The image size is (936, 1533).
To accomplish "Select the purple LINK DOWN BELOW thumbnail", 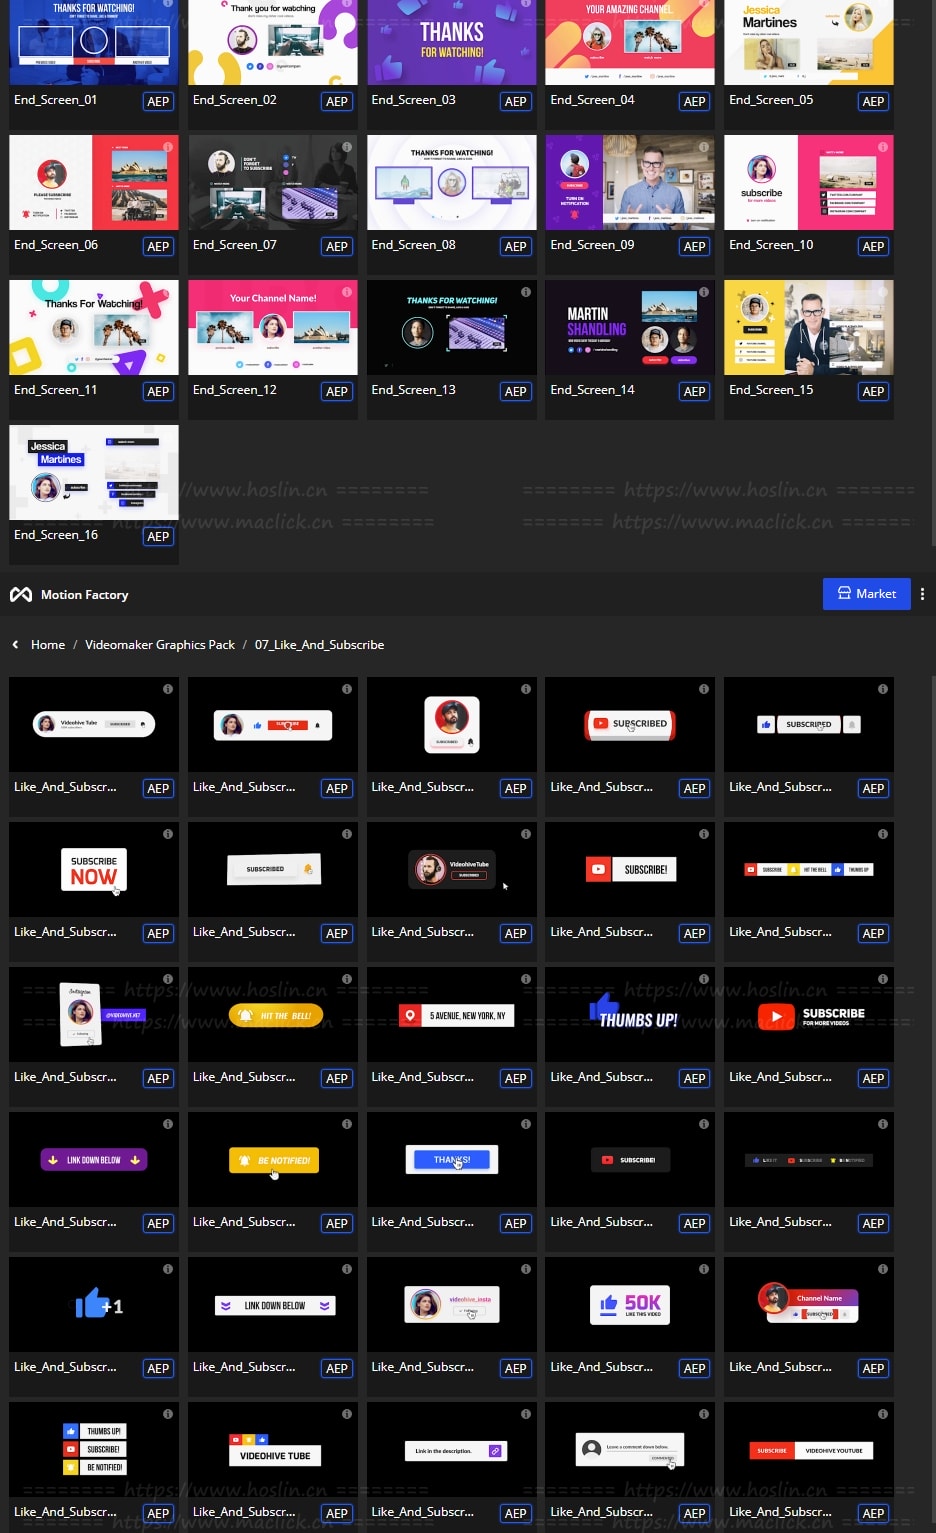I will point(94,1159).
